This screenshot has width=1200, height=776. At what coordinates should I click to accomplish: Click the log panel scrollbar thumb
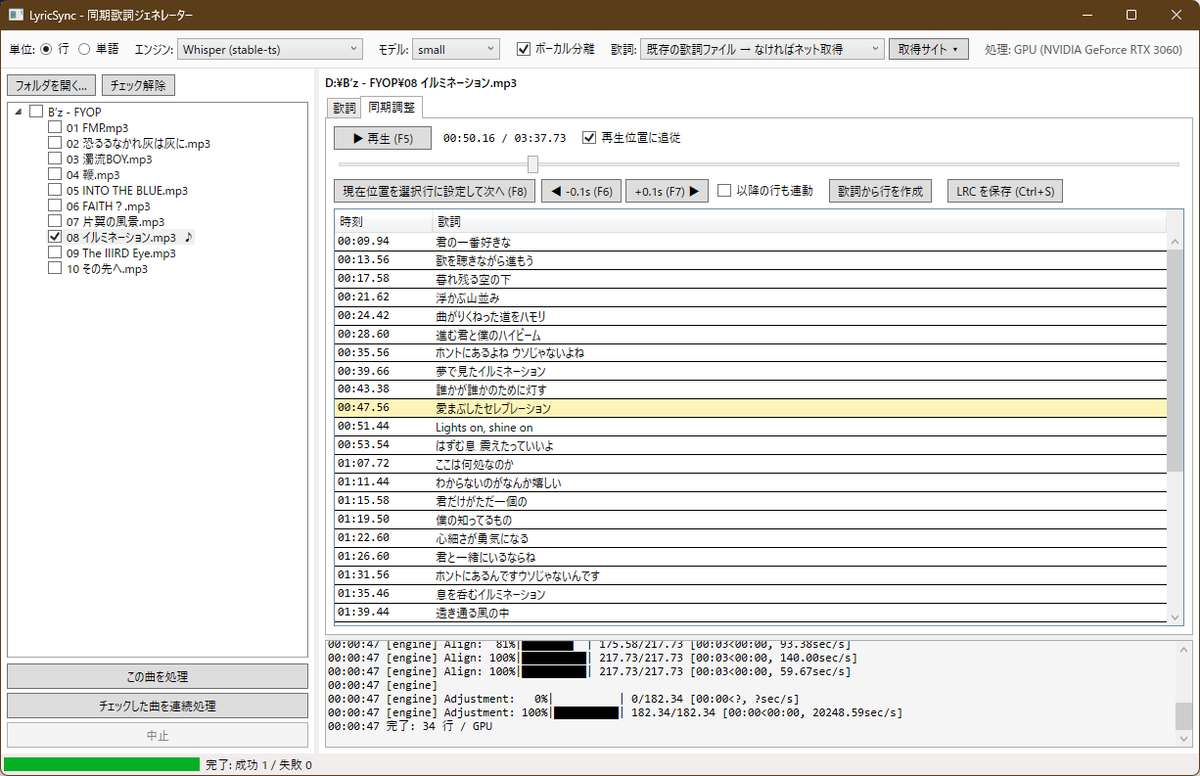1182,716
